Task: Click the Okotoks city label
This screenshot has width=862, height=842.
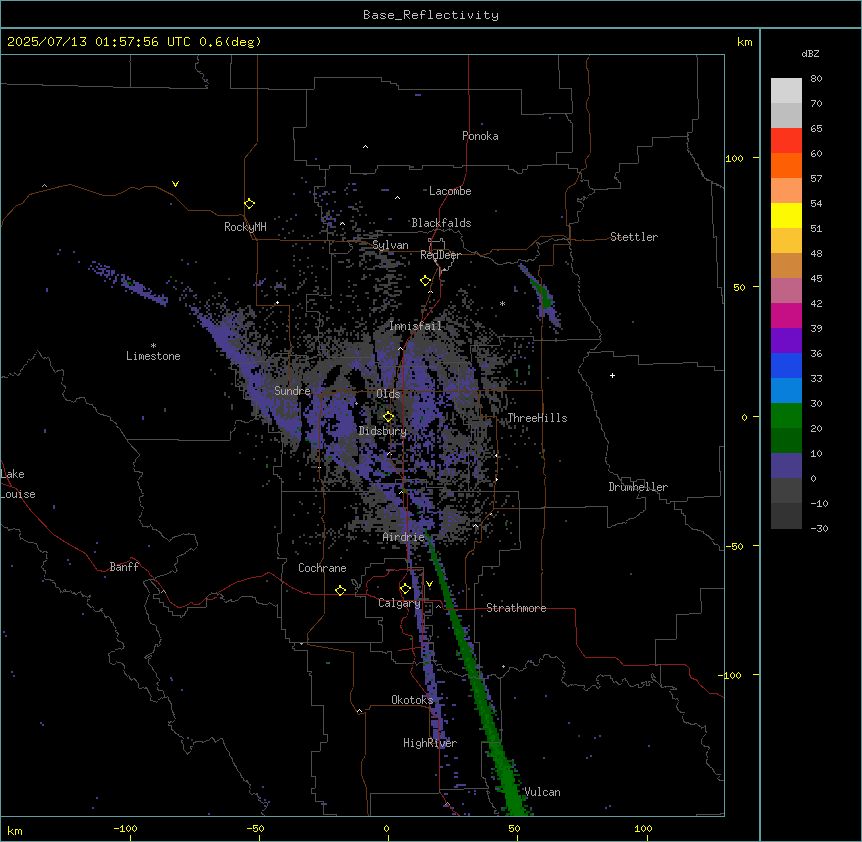Action: [412, 700]
